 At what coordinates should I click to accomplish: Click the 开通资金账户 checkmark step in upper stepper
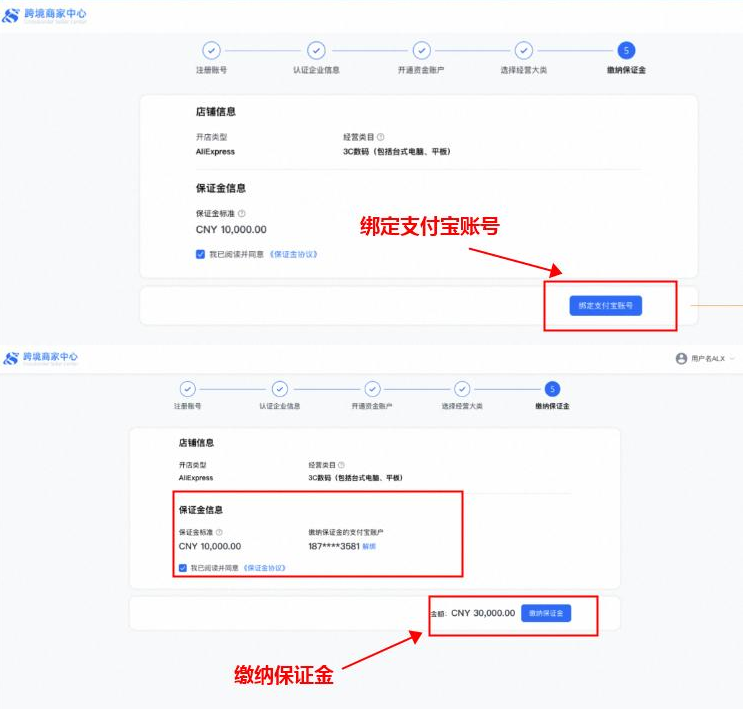[421, 50]
